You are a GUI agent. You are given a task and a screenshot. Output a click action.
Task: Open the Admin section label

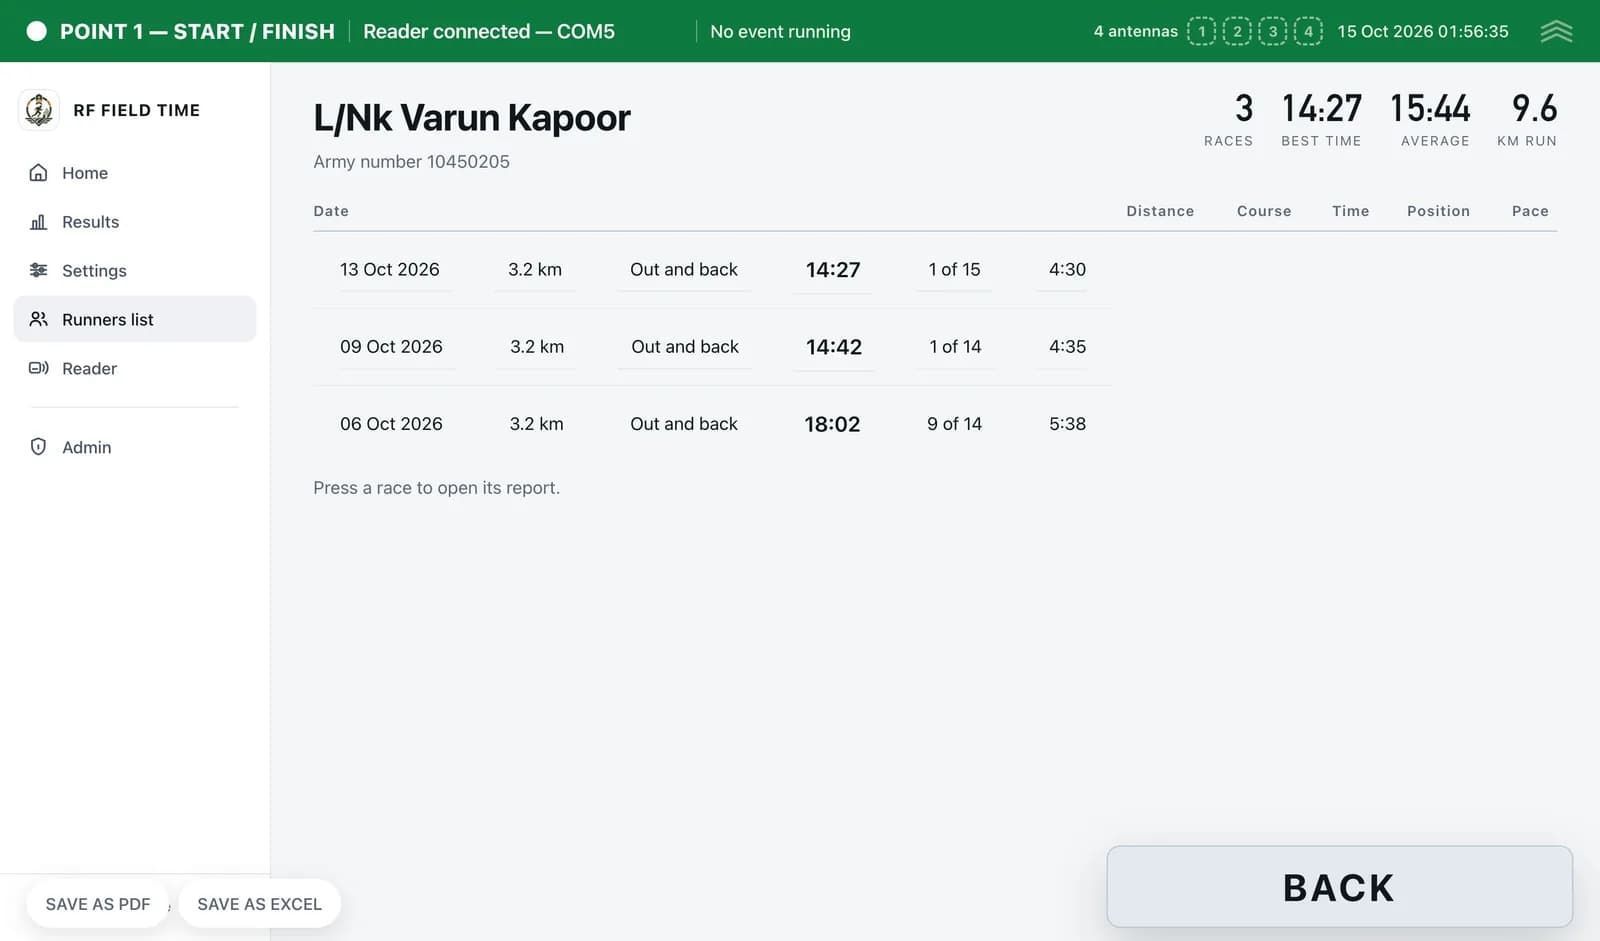tap(86, 447)
